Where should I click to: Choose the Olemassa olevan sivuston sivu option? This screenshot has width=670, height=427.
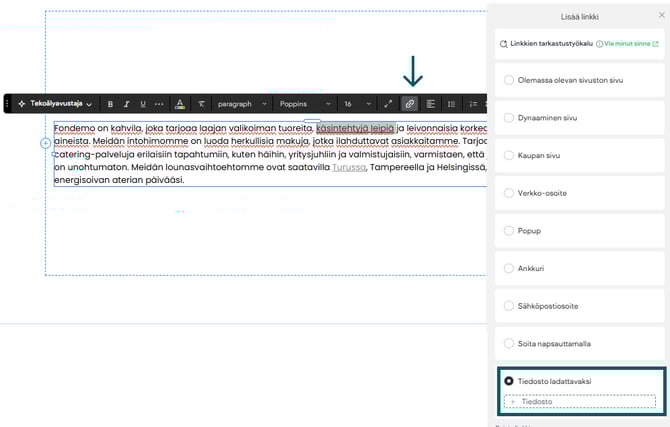coord(510,79)
